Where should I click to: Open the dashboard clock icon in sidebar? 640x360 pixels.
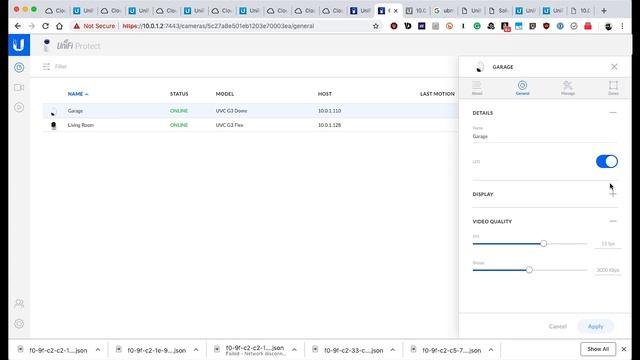pyautogui.click(x=19, y=67)
